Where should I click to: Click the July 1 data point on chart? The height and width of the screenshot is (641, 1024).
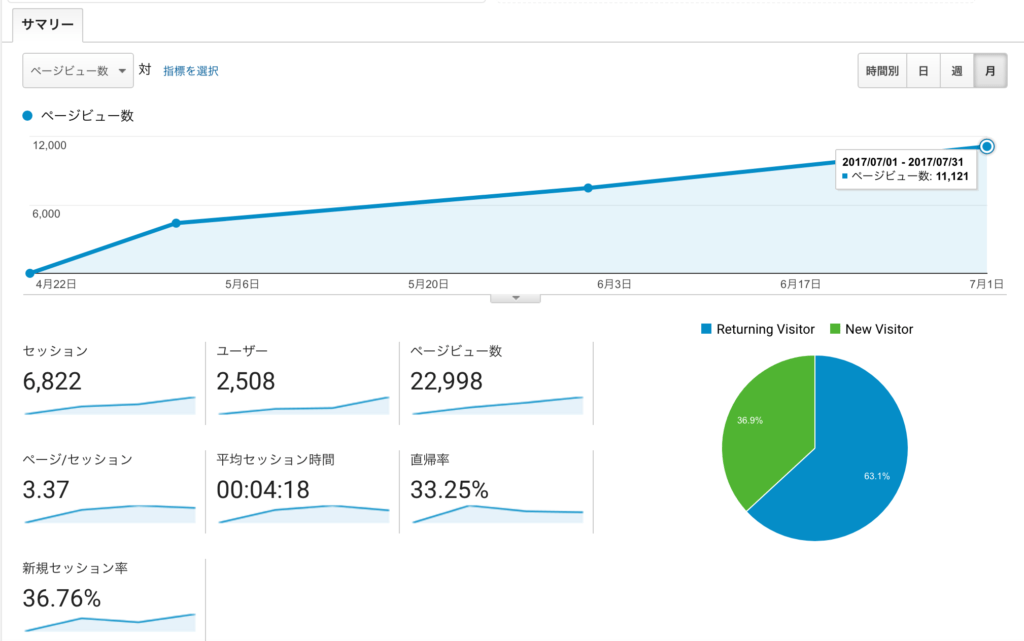pos(987,146)
